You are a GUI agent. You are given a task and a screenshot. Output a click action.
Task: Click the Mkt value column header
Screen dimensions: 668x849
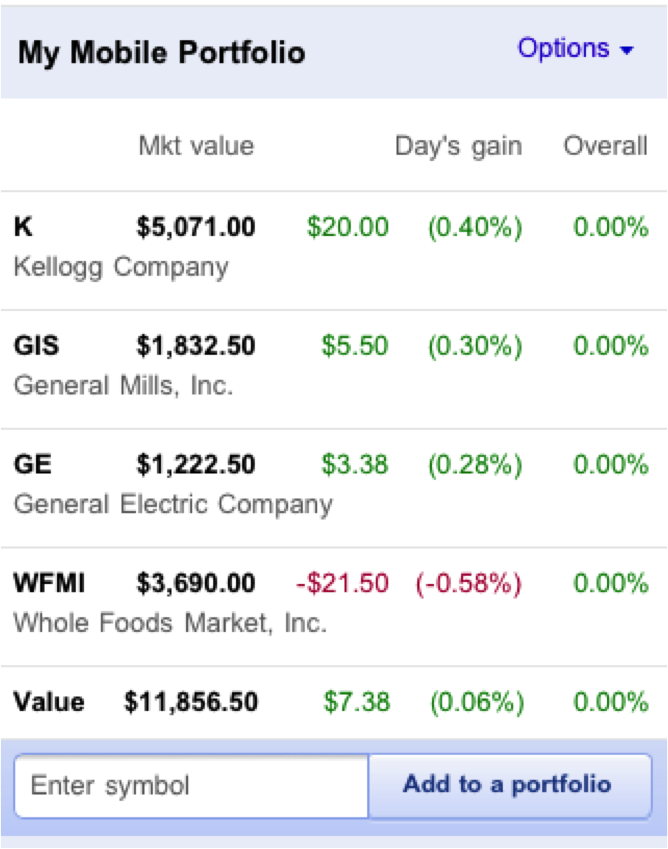pos(196,147)
